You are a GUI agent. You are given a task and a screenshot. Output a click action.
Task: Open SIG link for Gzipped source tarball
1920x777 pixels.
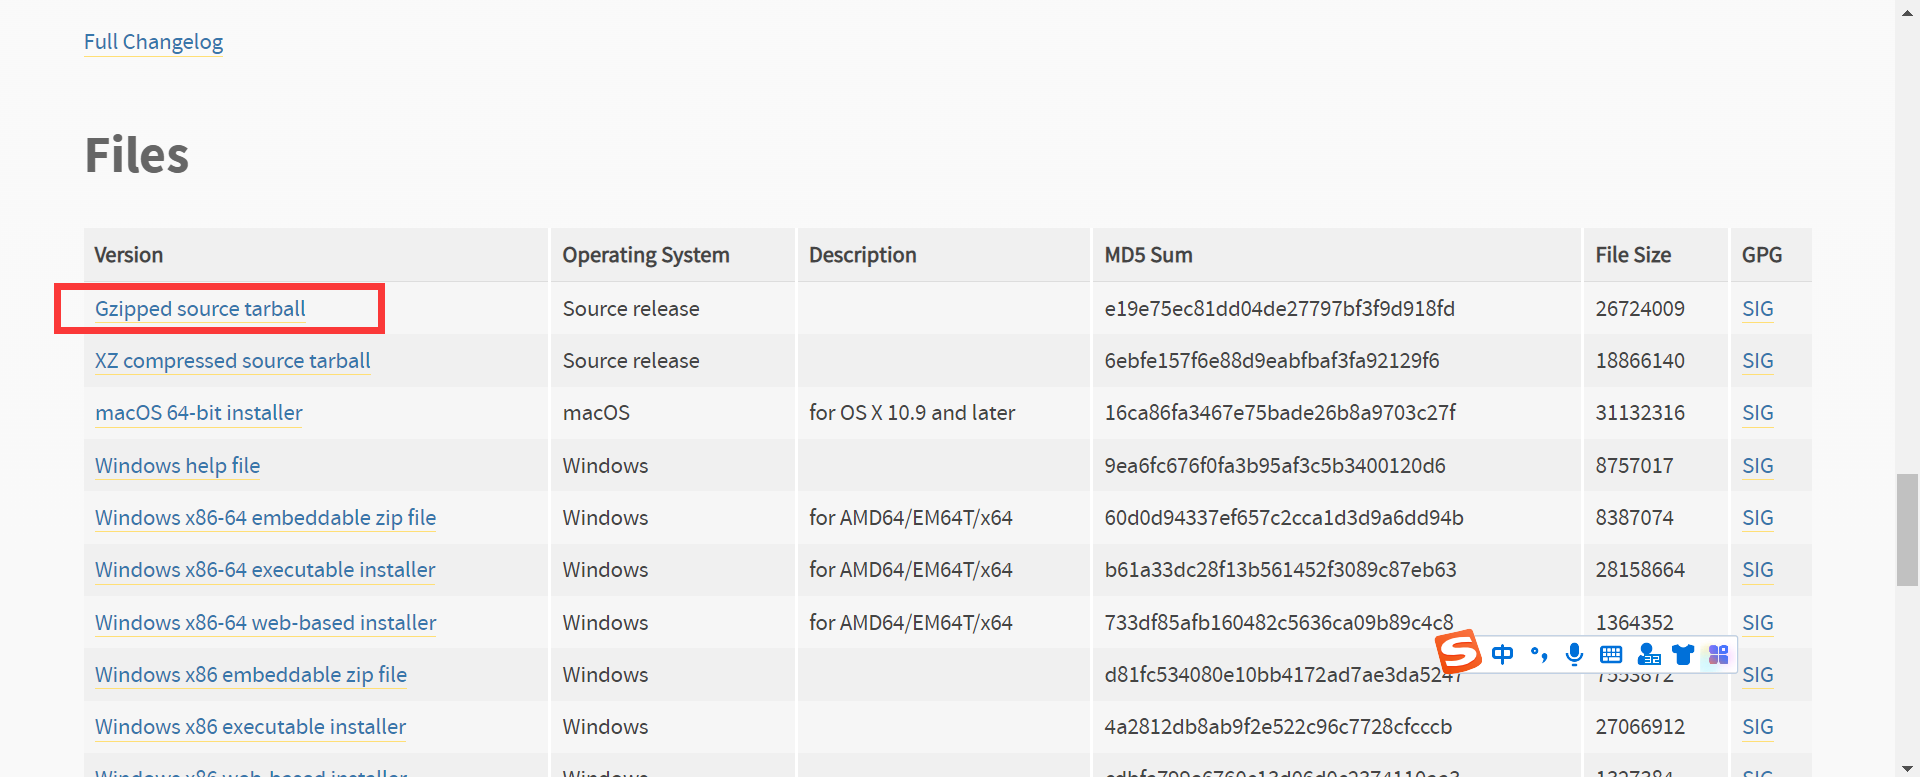(1757, 309)
